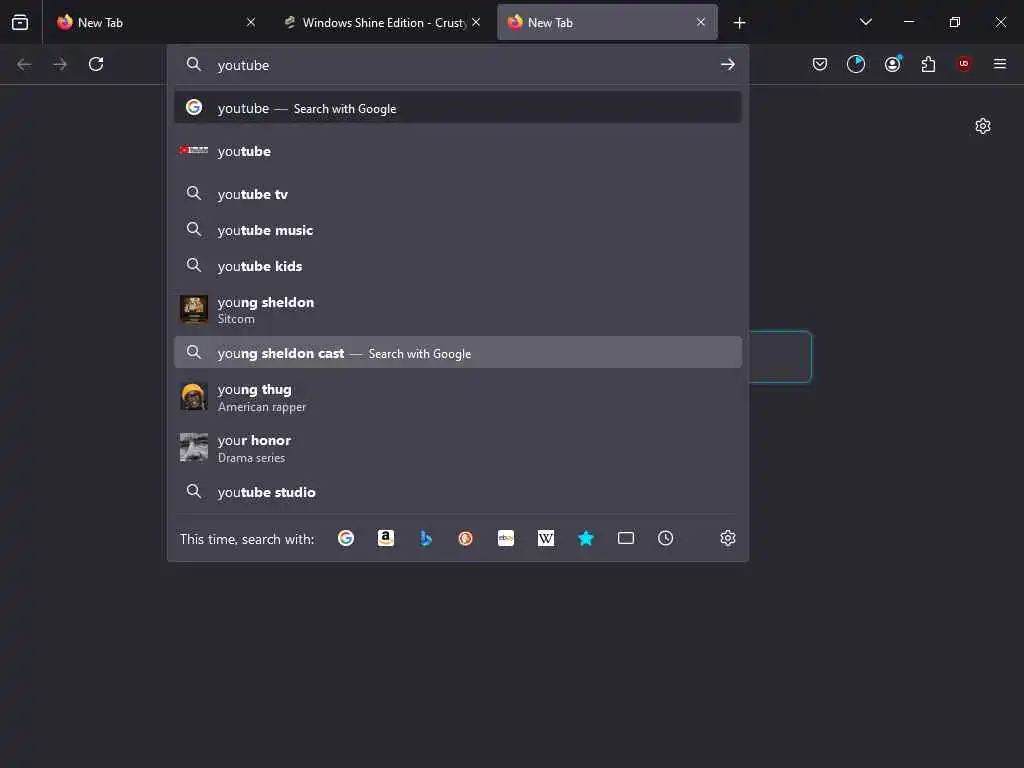
Task: Save page to Pocket
Action: (x=820, y=64)
